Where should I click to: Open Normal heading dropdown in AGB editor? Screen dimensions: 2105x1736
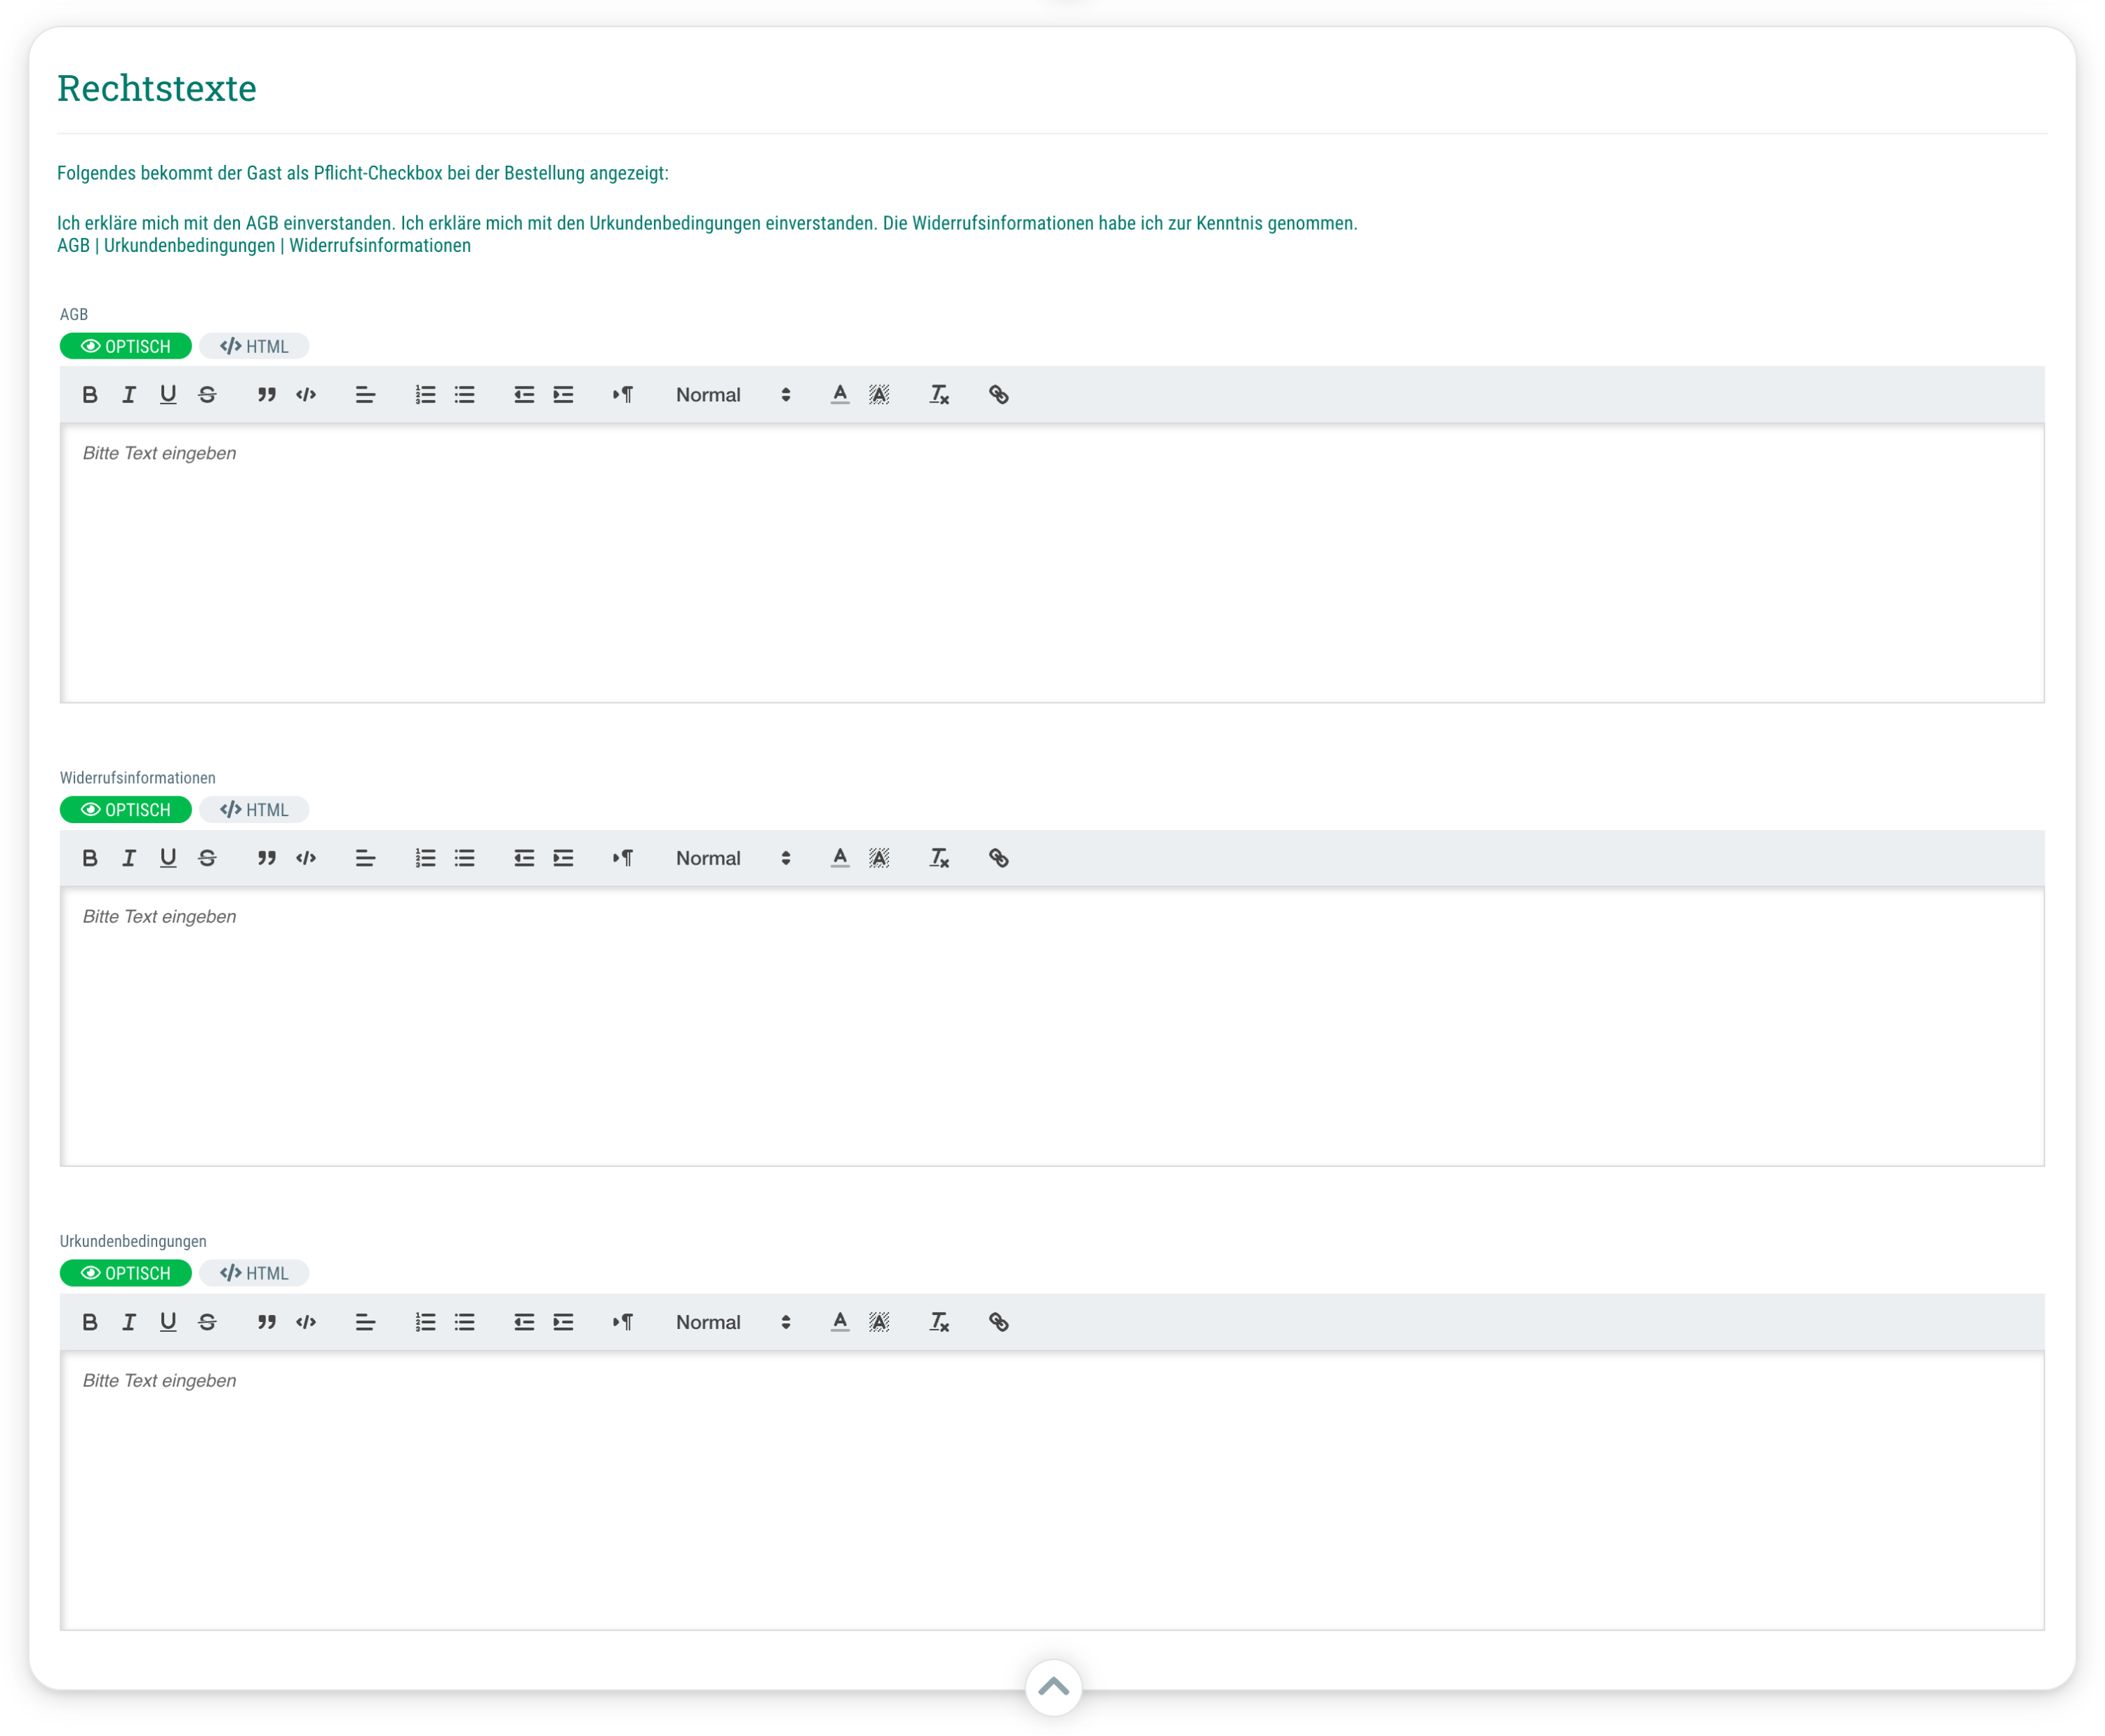[x=734, y=395]
